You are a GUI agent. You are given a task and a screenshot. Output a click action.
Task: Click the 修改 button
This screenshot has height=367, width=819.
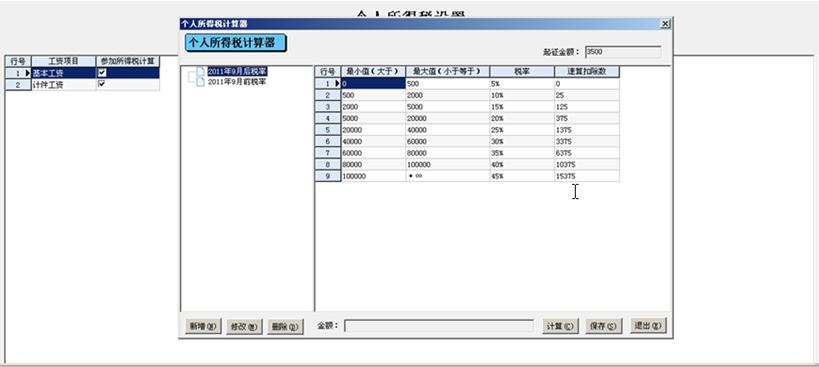244,326
